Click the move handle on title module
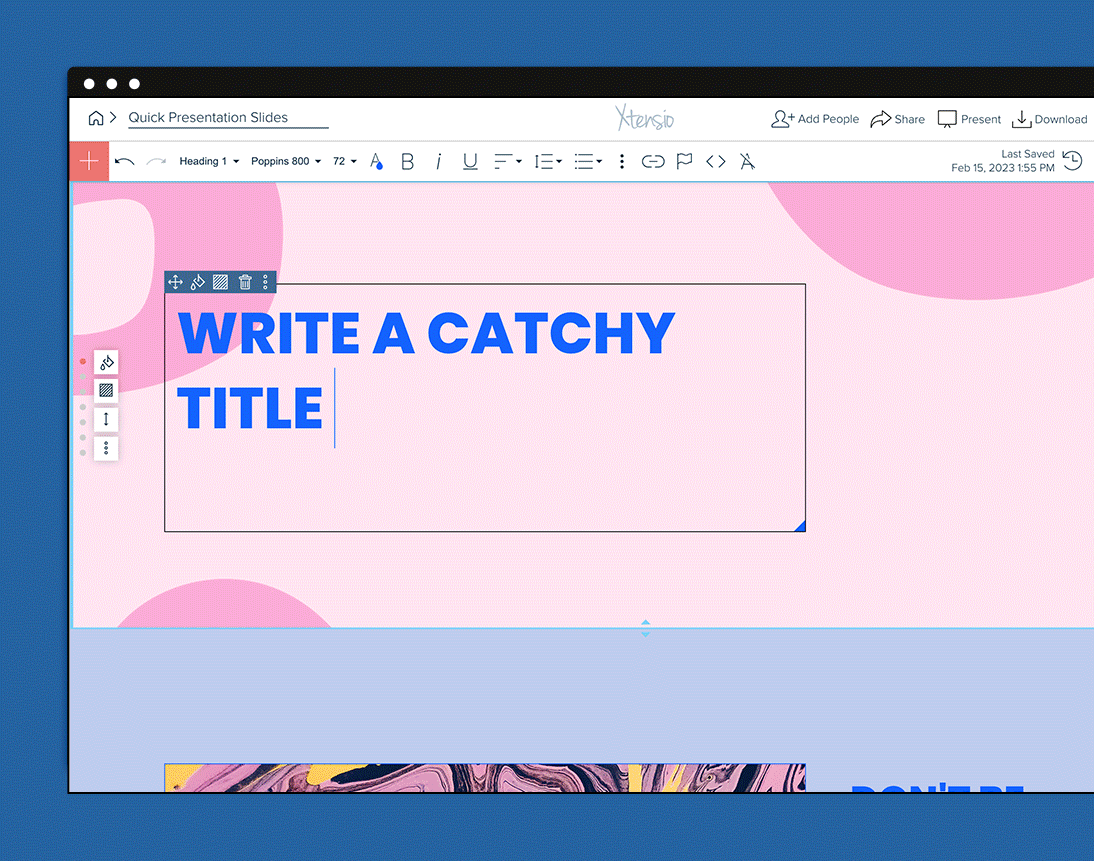The height and width of the screenshot is (861, 1094). click(x=175, y=282)
